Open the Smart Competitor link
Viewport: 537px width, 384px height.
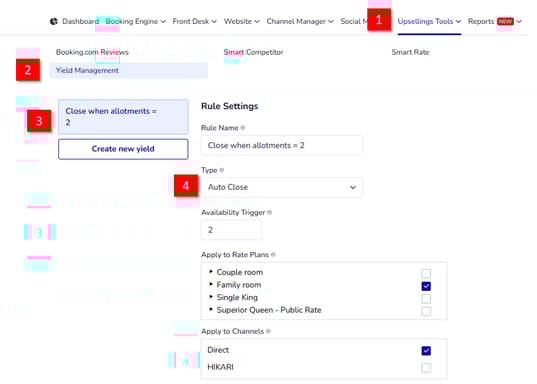point(253,52)
